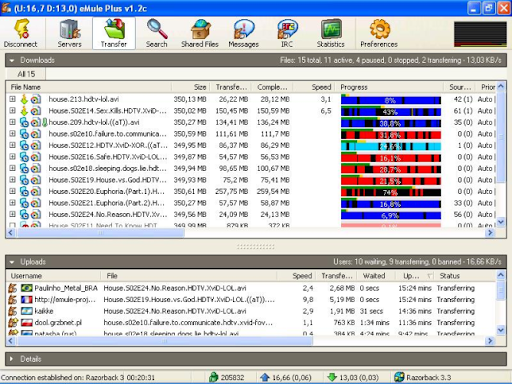
Task: Expand sources for House.S02E16.Safe row
Action: [x=12, y=157]
